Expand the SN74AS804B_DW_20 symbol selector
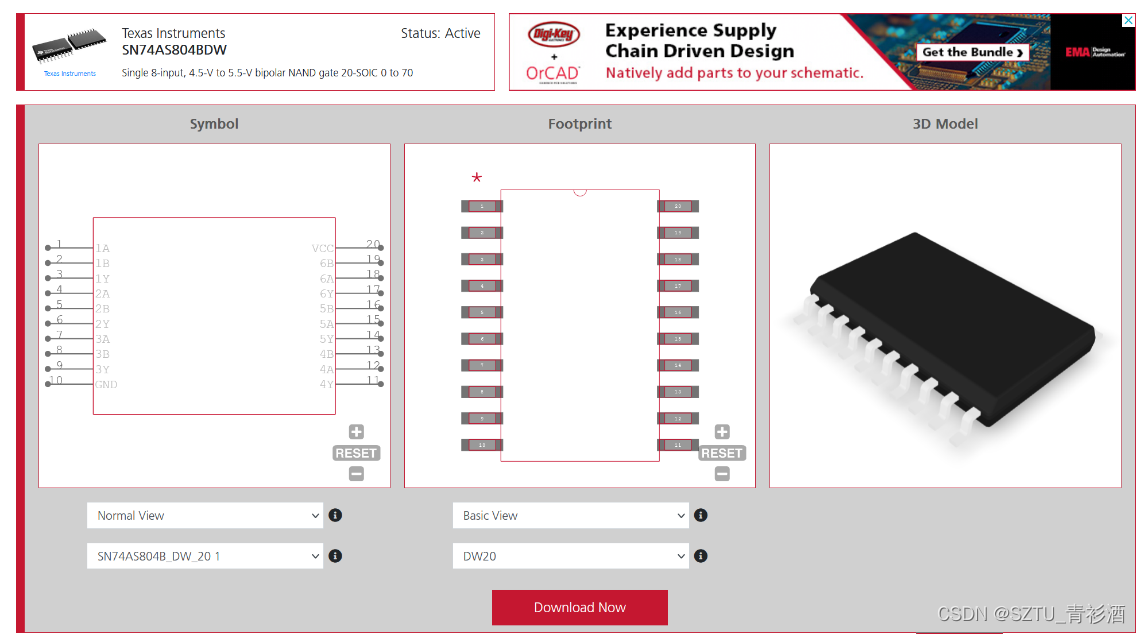 [x=205, y=556]
